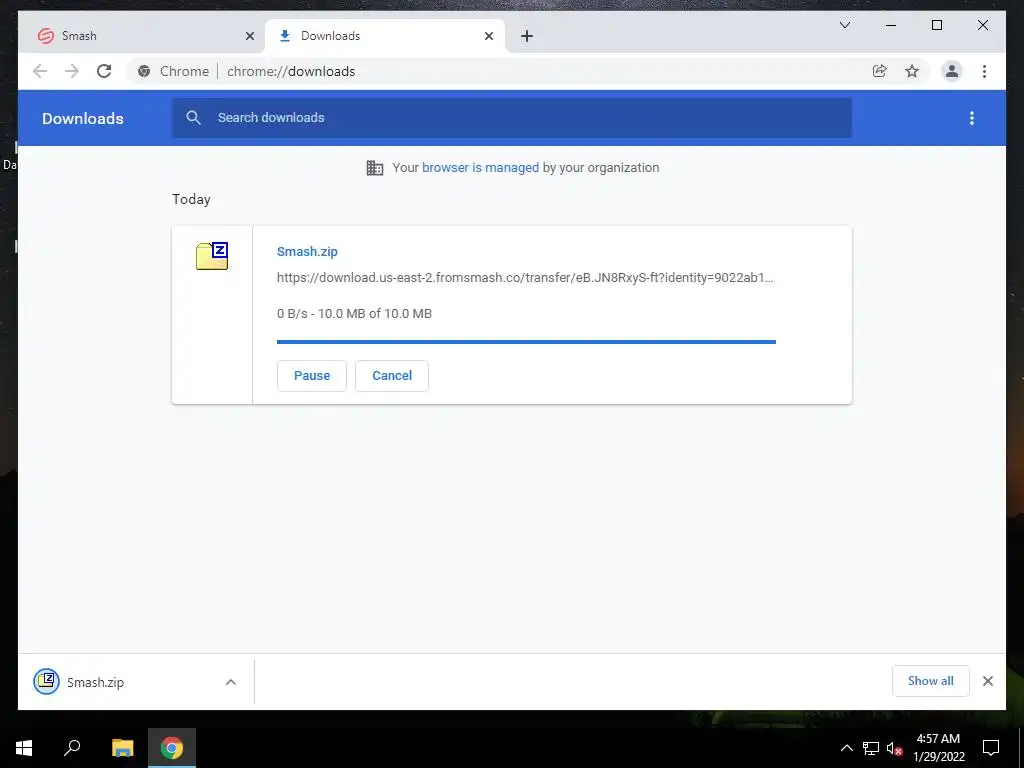Viewport: 1024px width, 768px height.
Task: Go back with the browser back arrow
Action: pos(40,71)
